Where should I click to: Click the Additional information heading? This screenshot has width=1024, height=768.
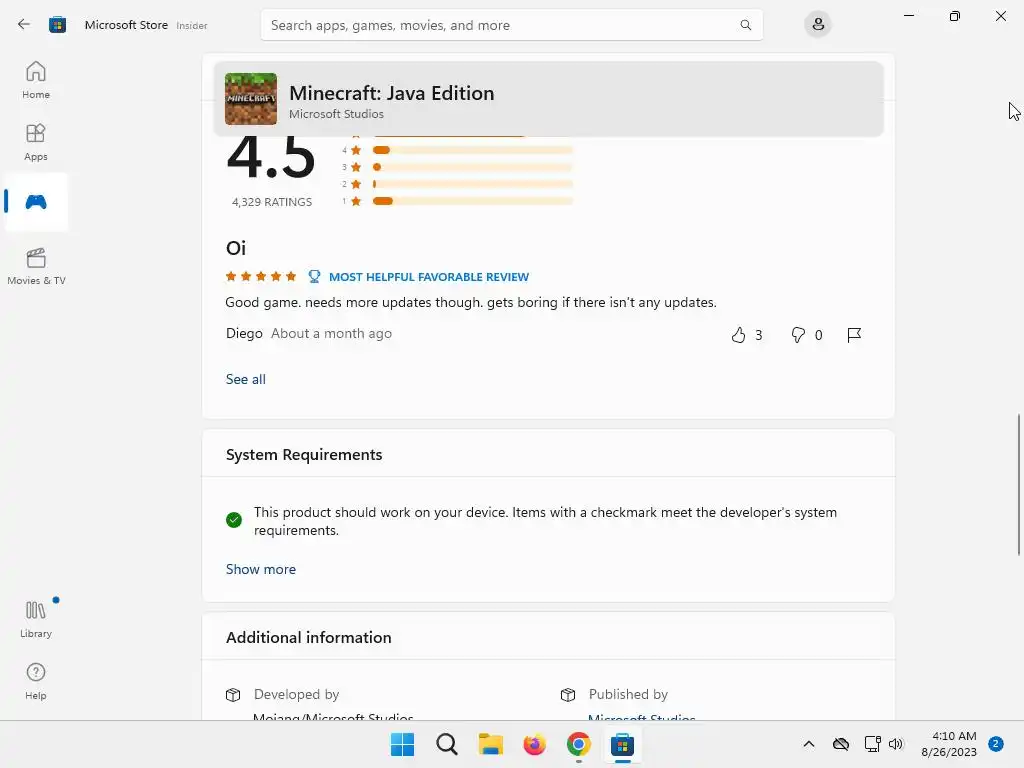click(x=308, y=637)
